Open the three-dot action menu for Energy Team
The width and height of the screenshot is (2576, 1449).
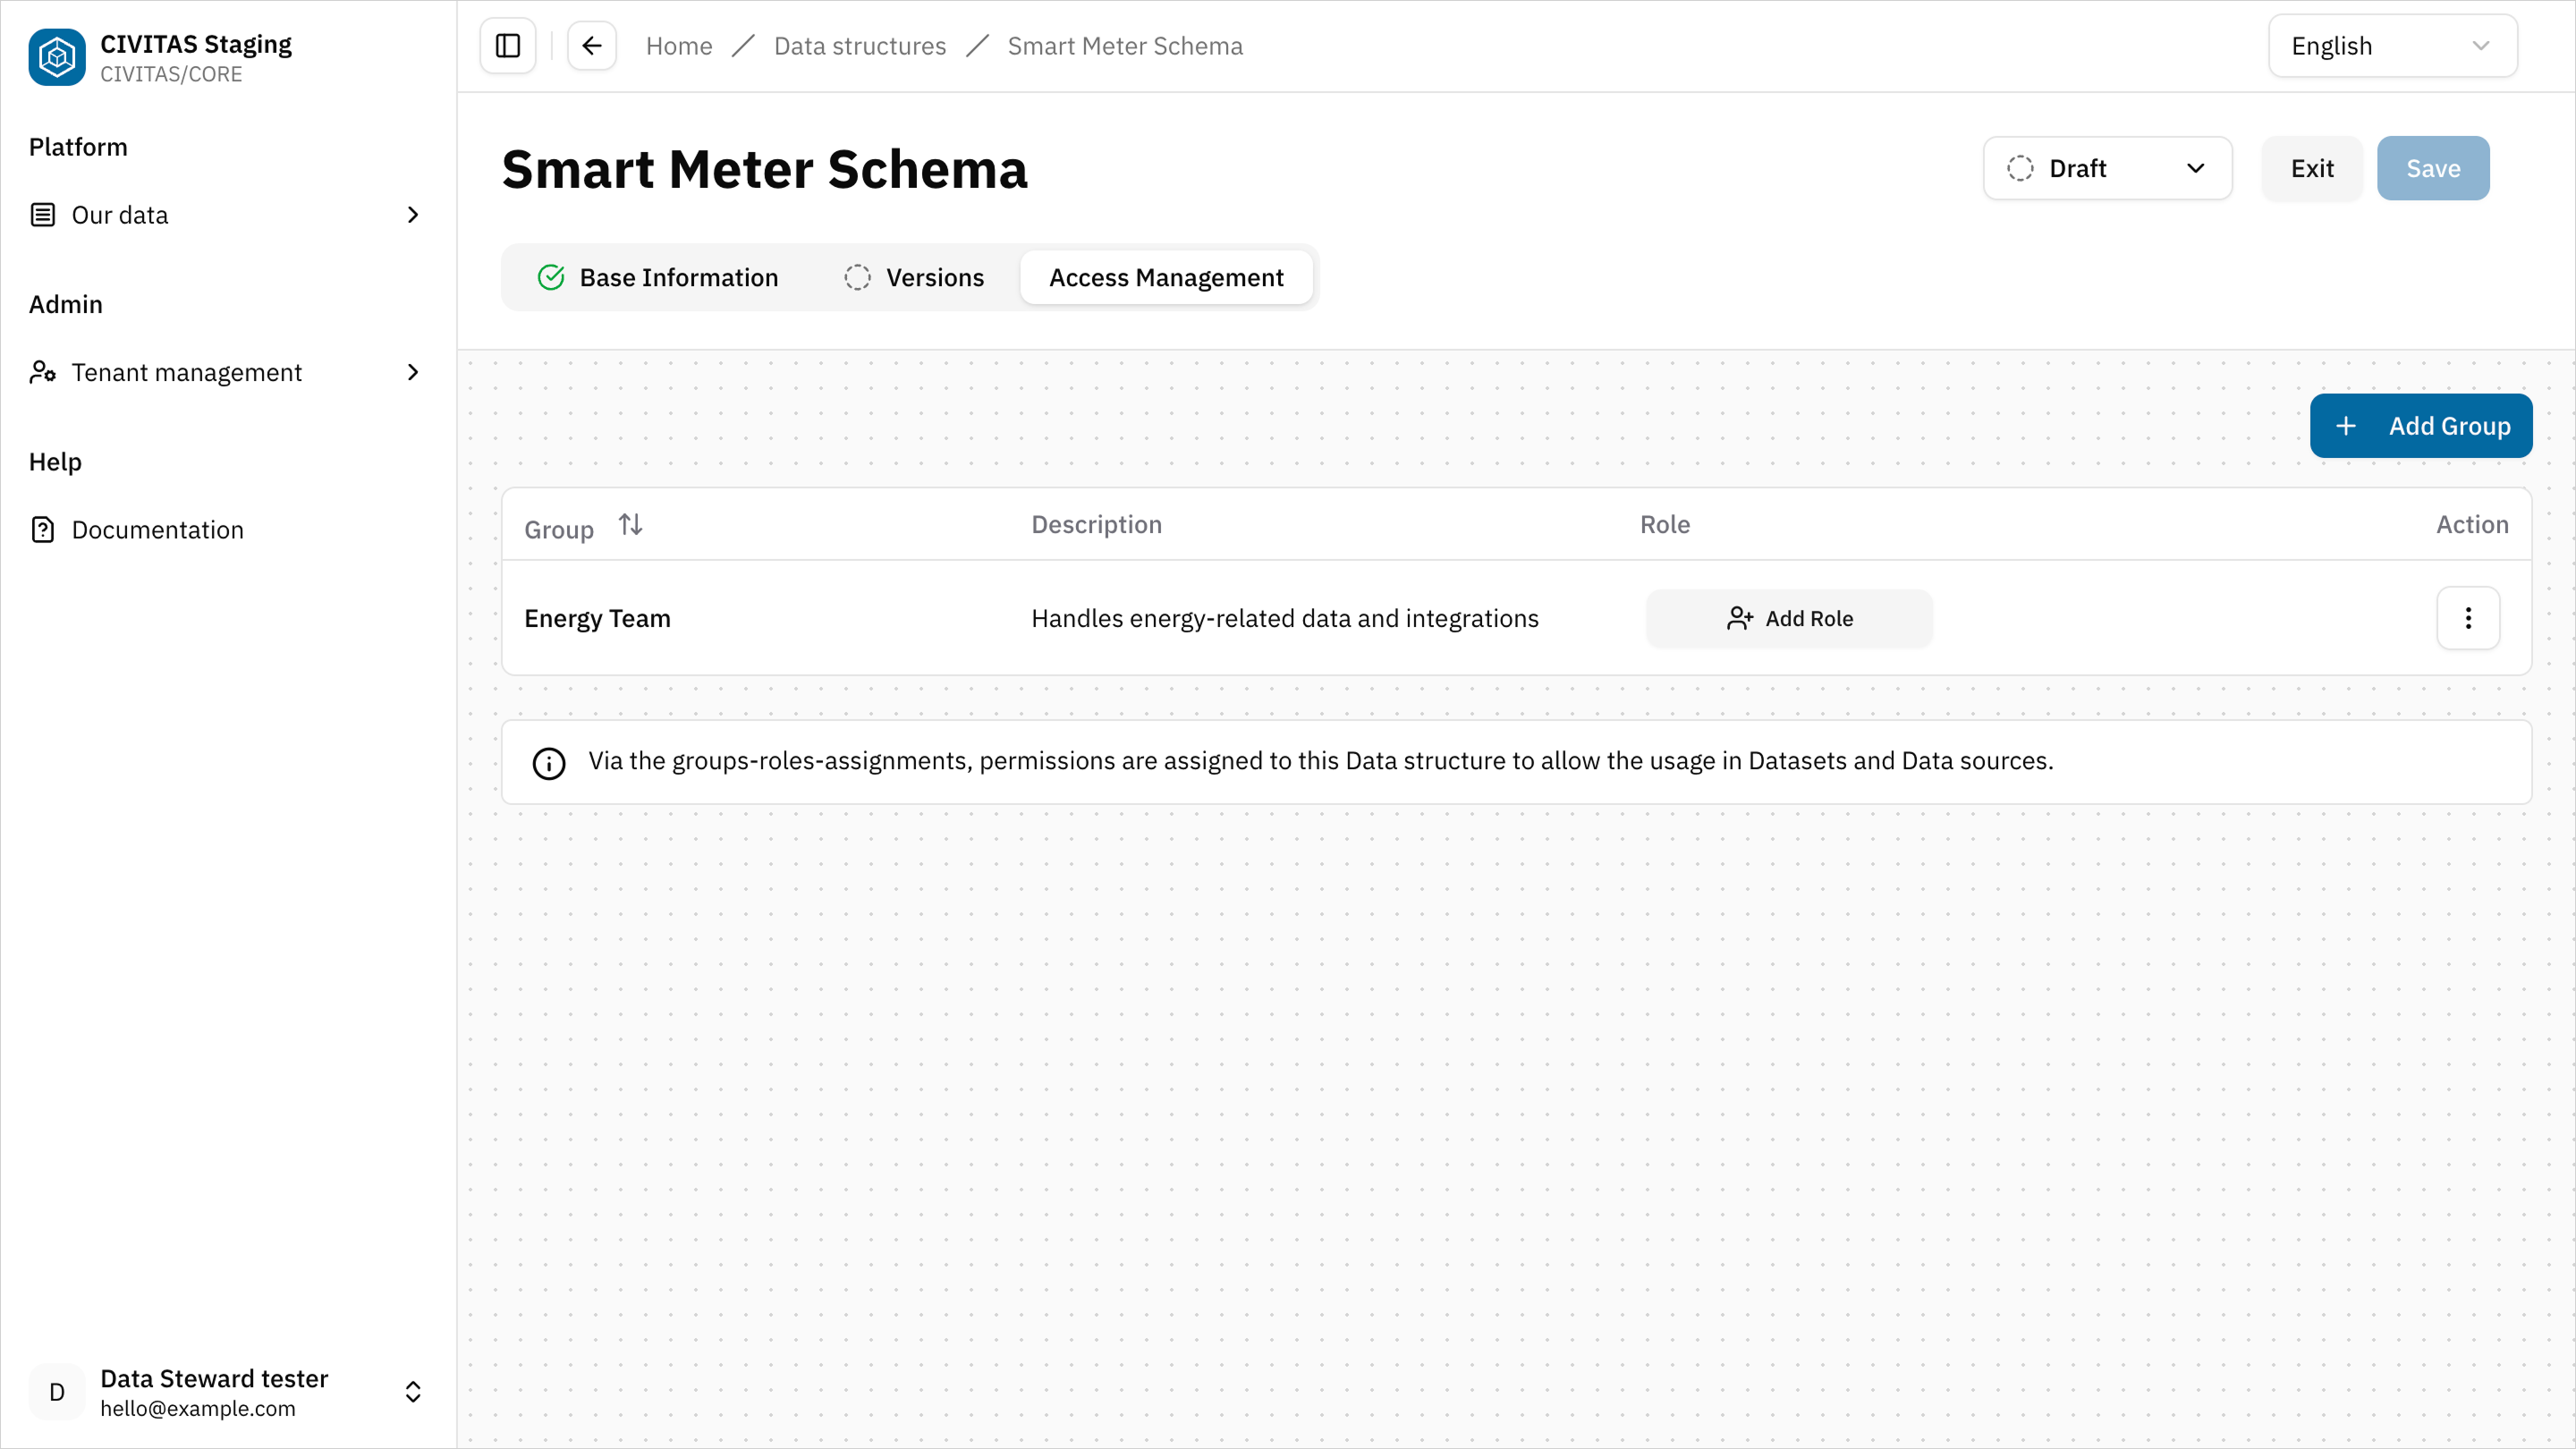(2468, 618)
